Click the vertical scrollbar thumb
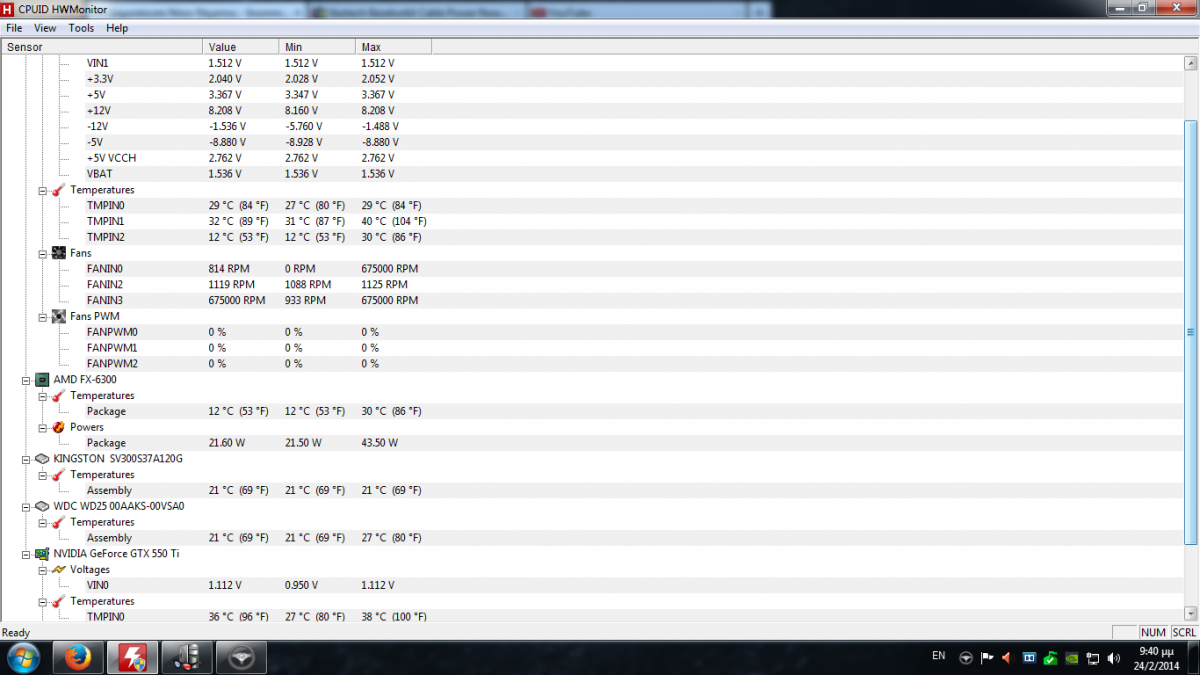 1190,332
